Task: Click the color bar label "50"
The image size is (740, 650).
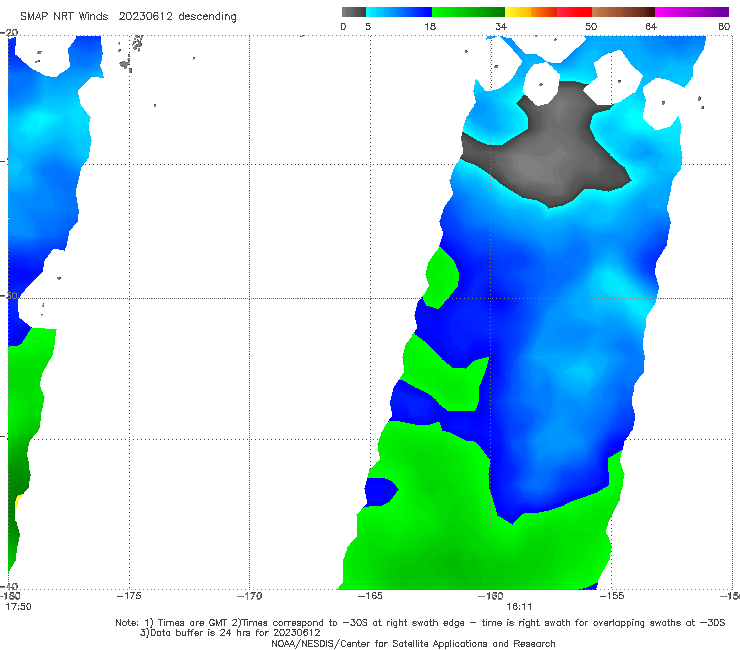Action: (591, 26)
